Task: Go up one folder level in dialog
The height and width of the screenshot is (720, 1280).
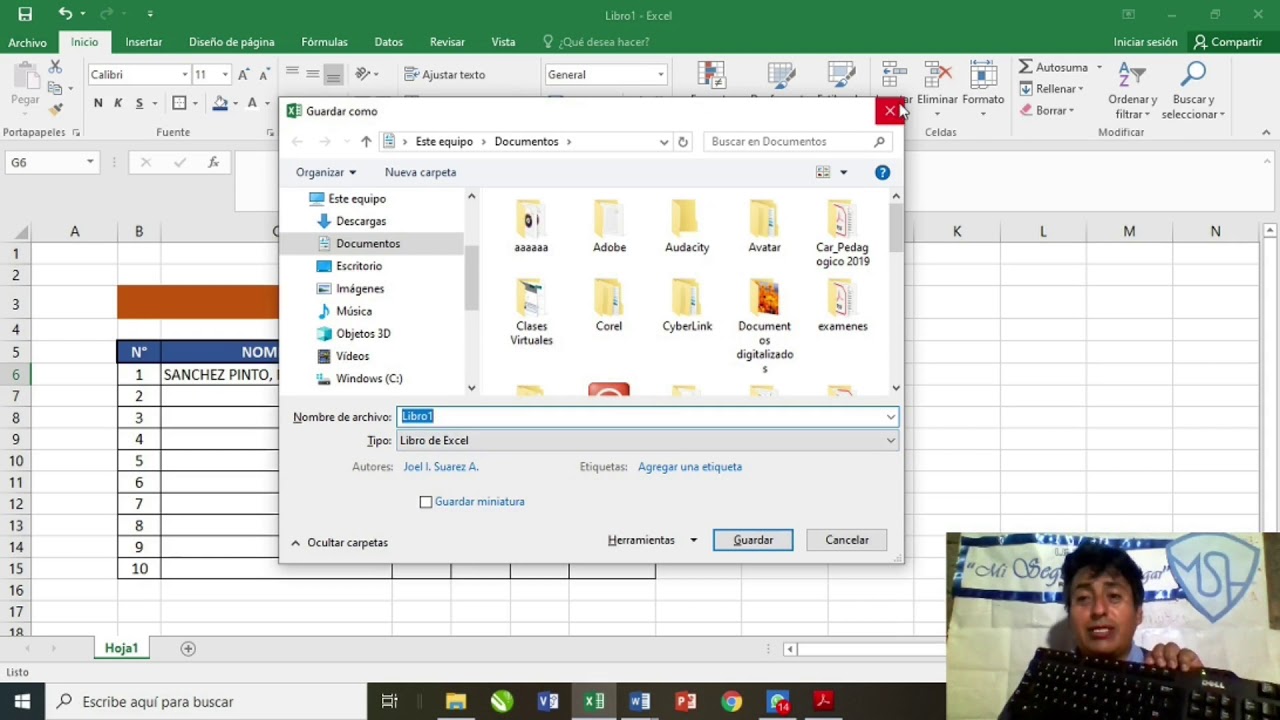Action: click(366, 142)
